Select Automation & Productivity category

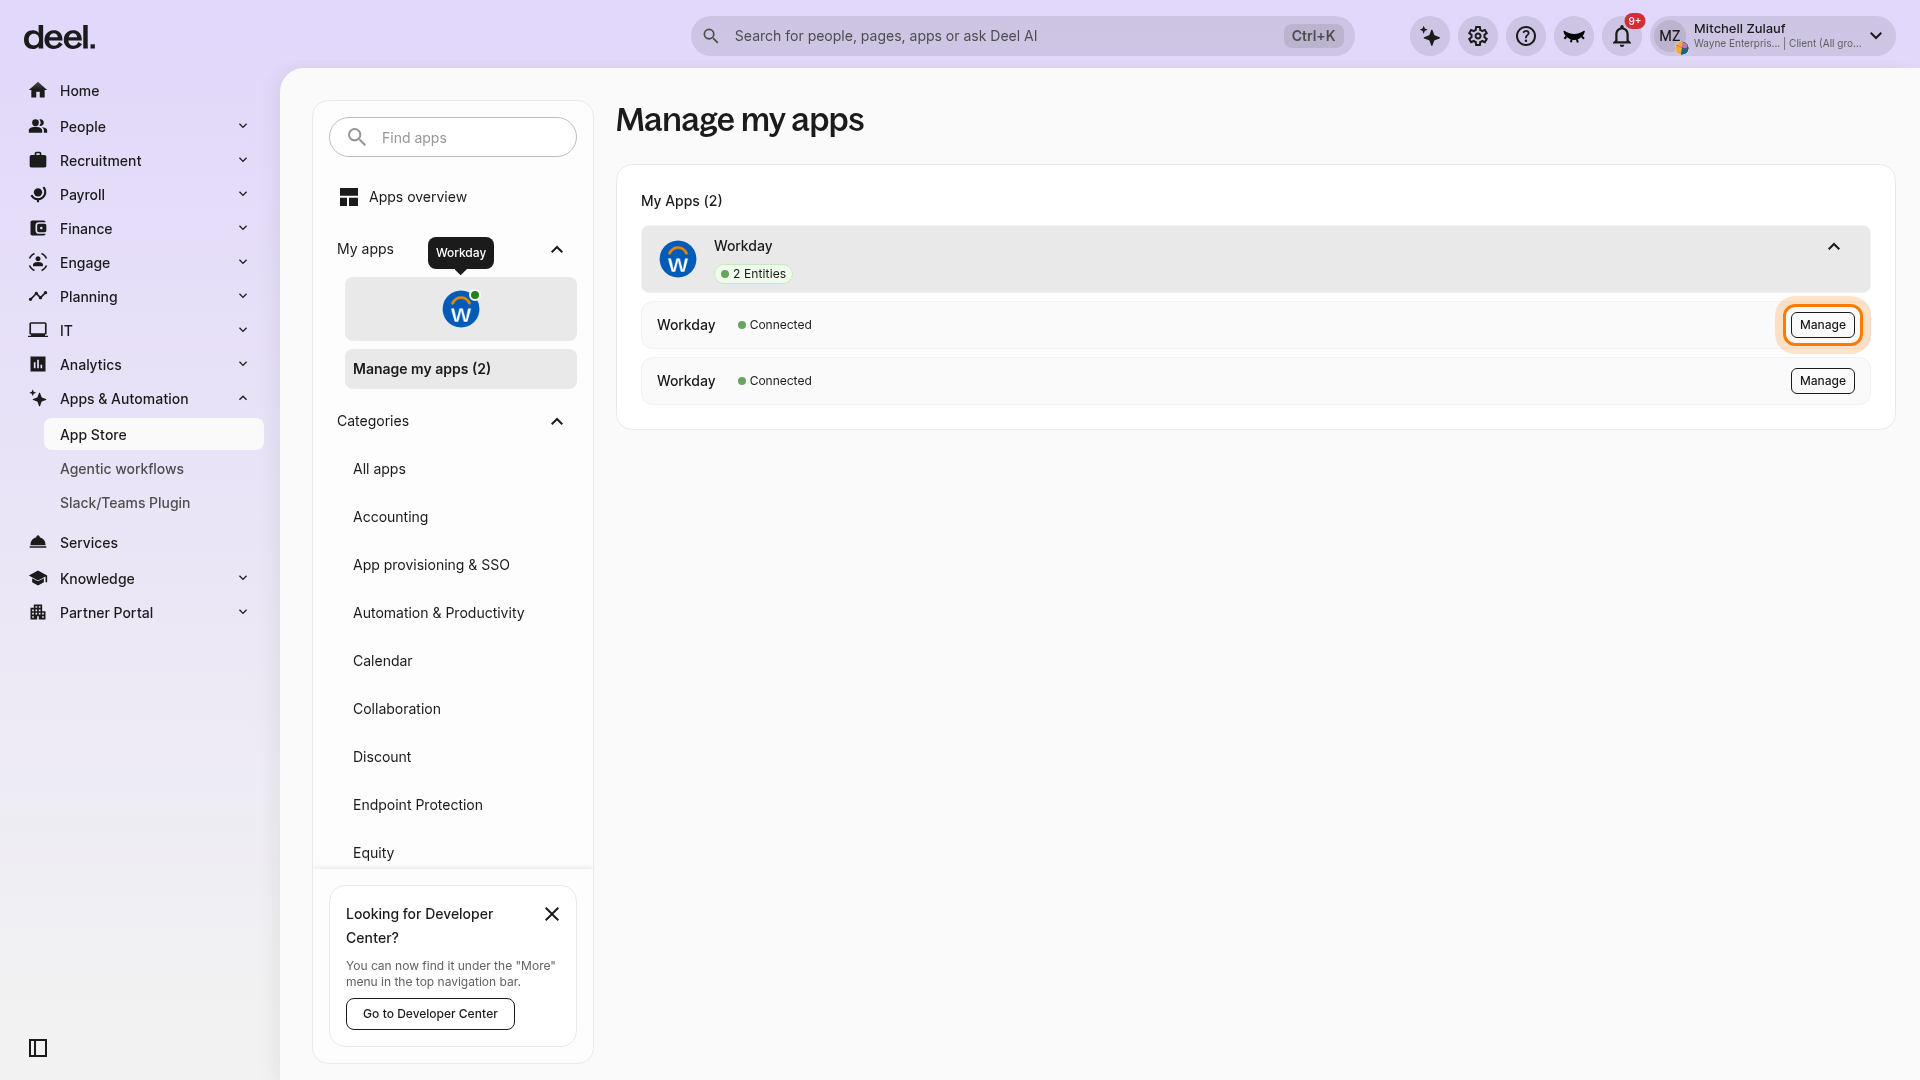point(438,613)
